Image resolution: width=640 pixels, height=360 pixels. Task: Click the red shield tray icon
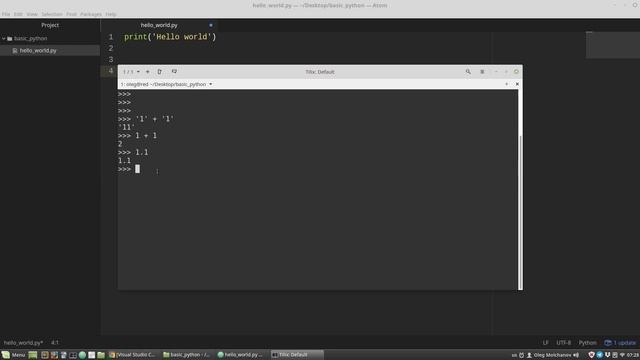tap(591, 355)
